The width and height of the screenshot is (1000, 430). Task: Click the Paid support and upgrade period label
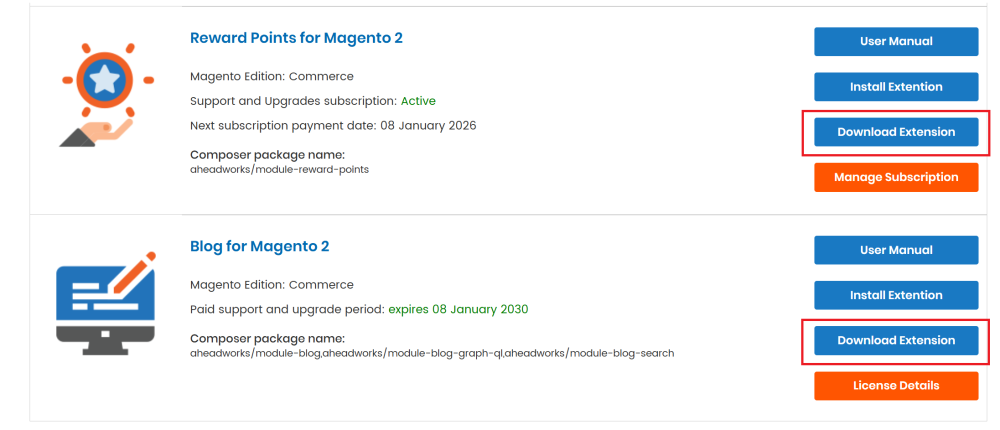(x=288, y=309)
